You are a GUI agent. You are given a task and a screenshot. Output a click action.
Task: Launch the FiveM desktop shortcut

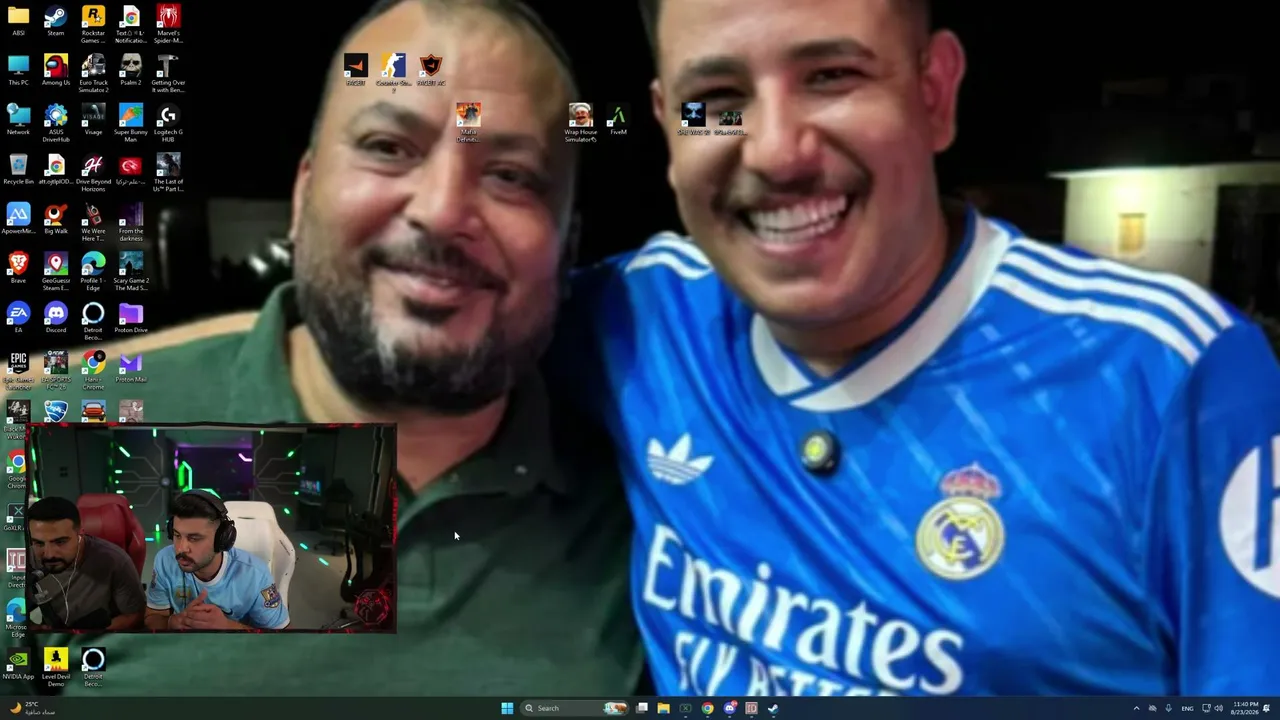point(618,119)
